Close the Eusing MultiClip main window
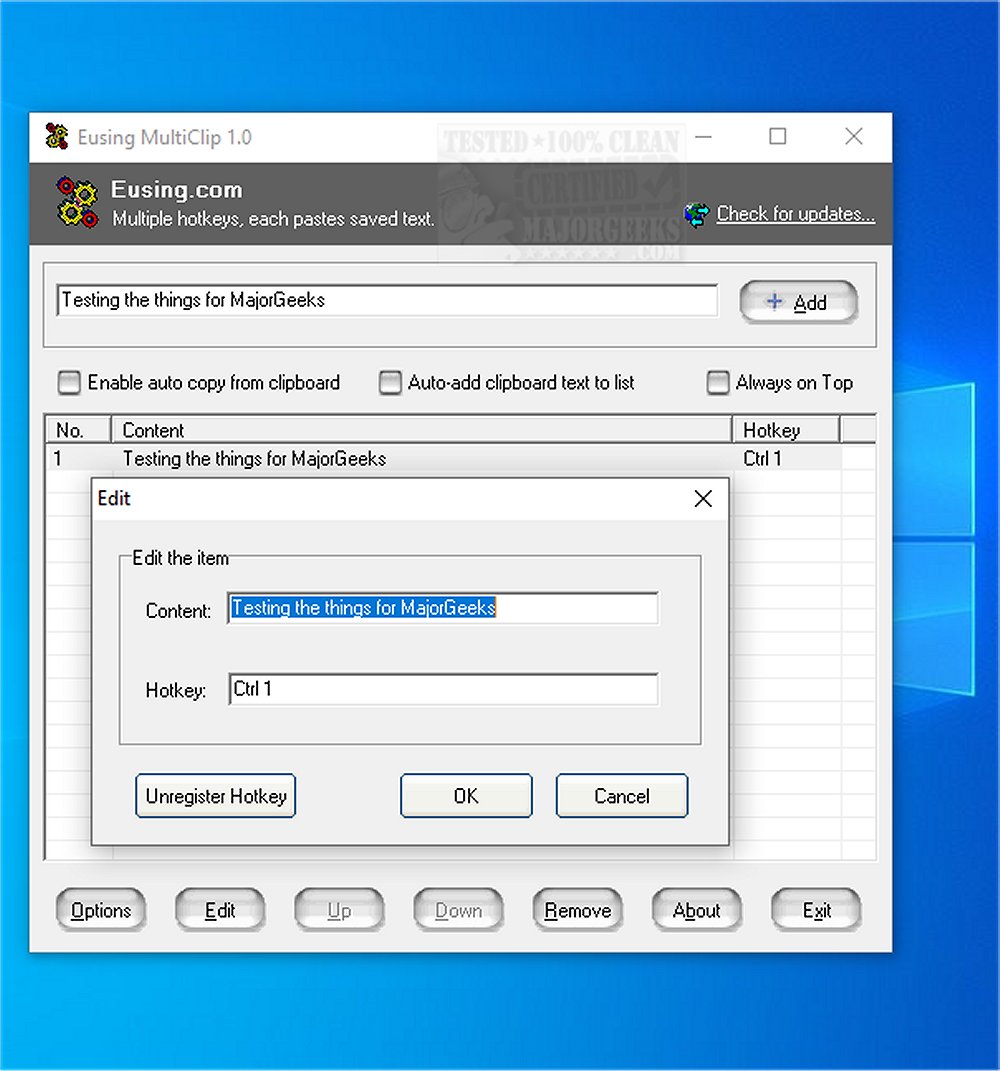Screen dimensions: 1000x1071 coord(854,137)
